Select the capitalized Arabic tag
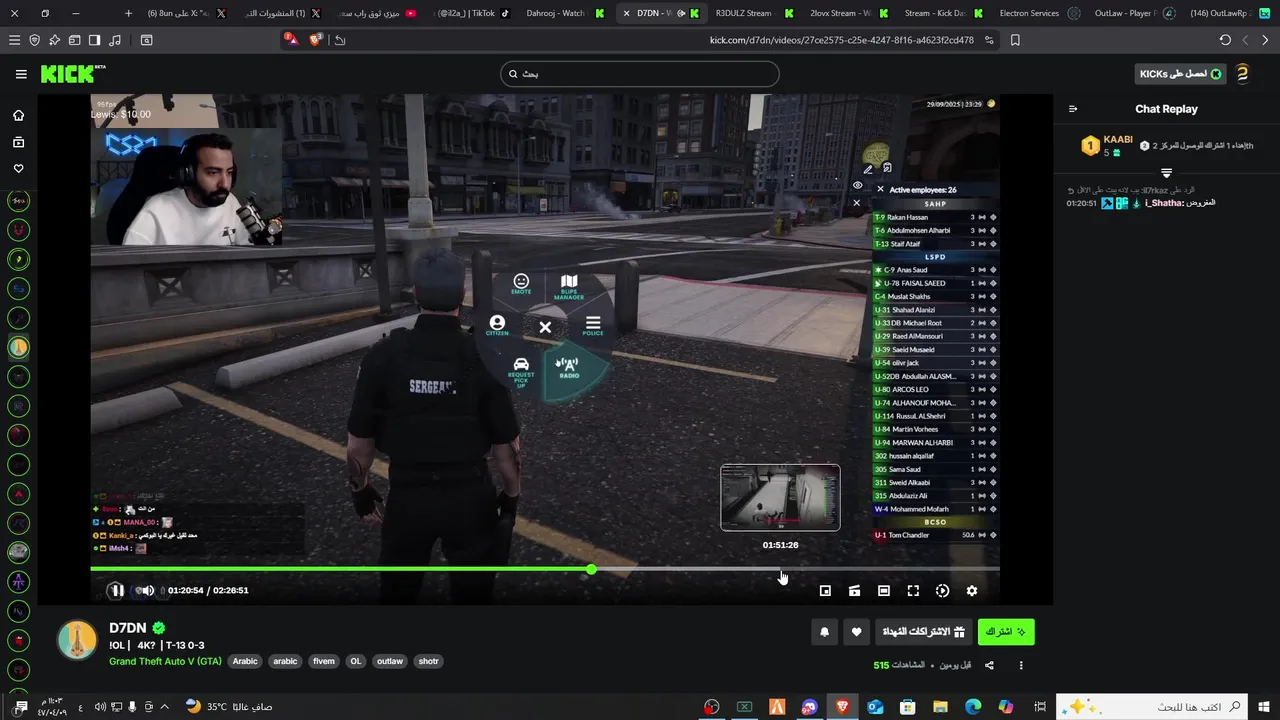 [x=245, y=661]
